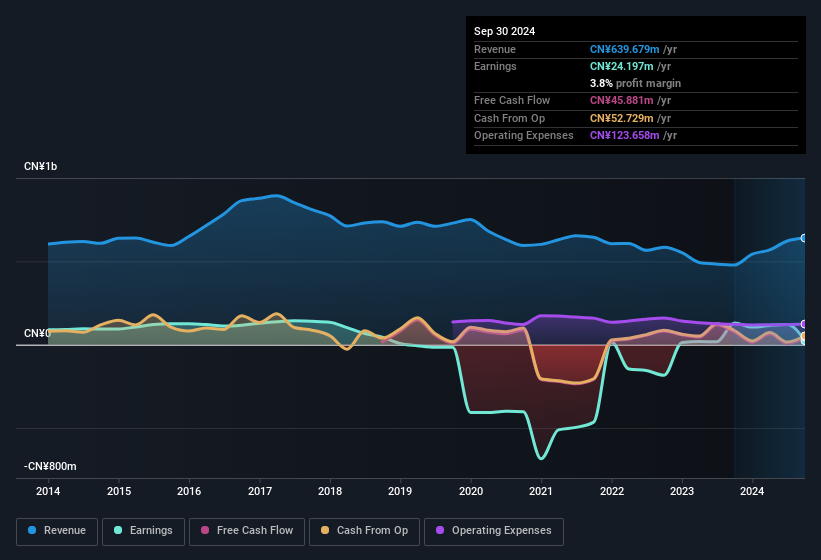The height and width of the screenshot is (560, 821).
Task: Click Earnings value CN¥24.197m in tooltip
Action: 622,66
